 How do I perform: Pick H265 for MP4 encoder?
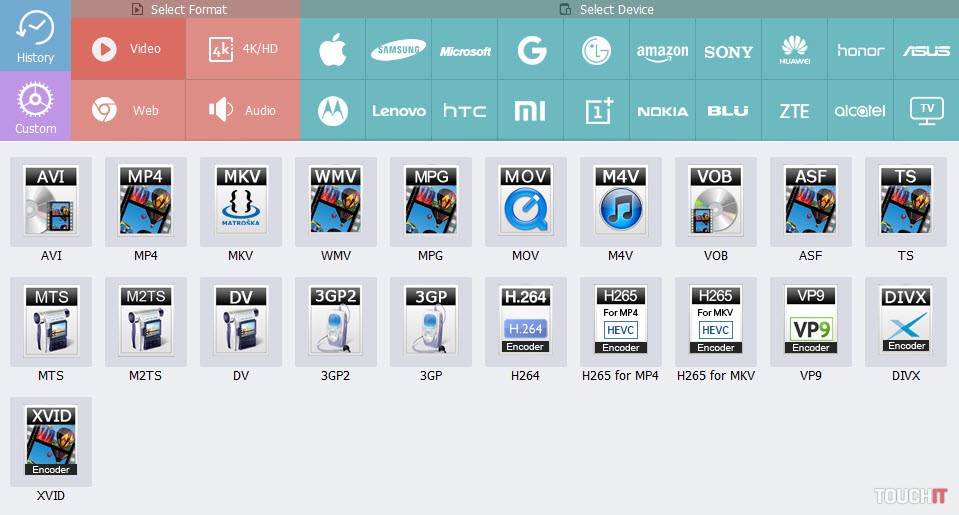coord(621,322)
